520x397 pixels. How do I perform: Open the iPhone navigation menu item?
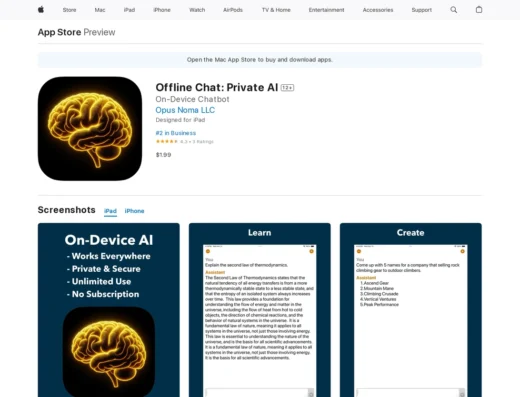162,10
